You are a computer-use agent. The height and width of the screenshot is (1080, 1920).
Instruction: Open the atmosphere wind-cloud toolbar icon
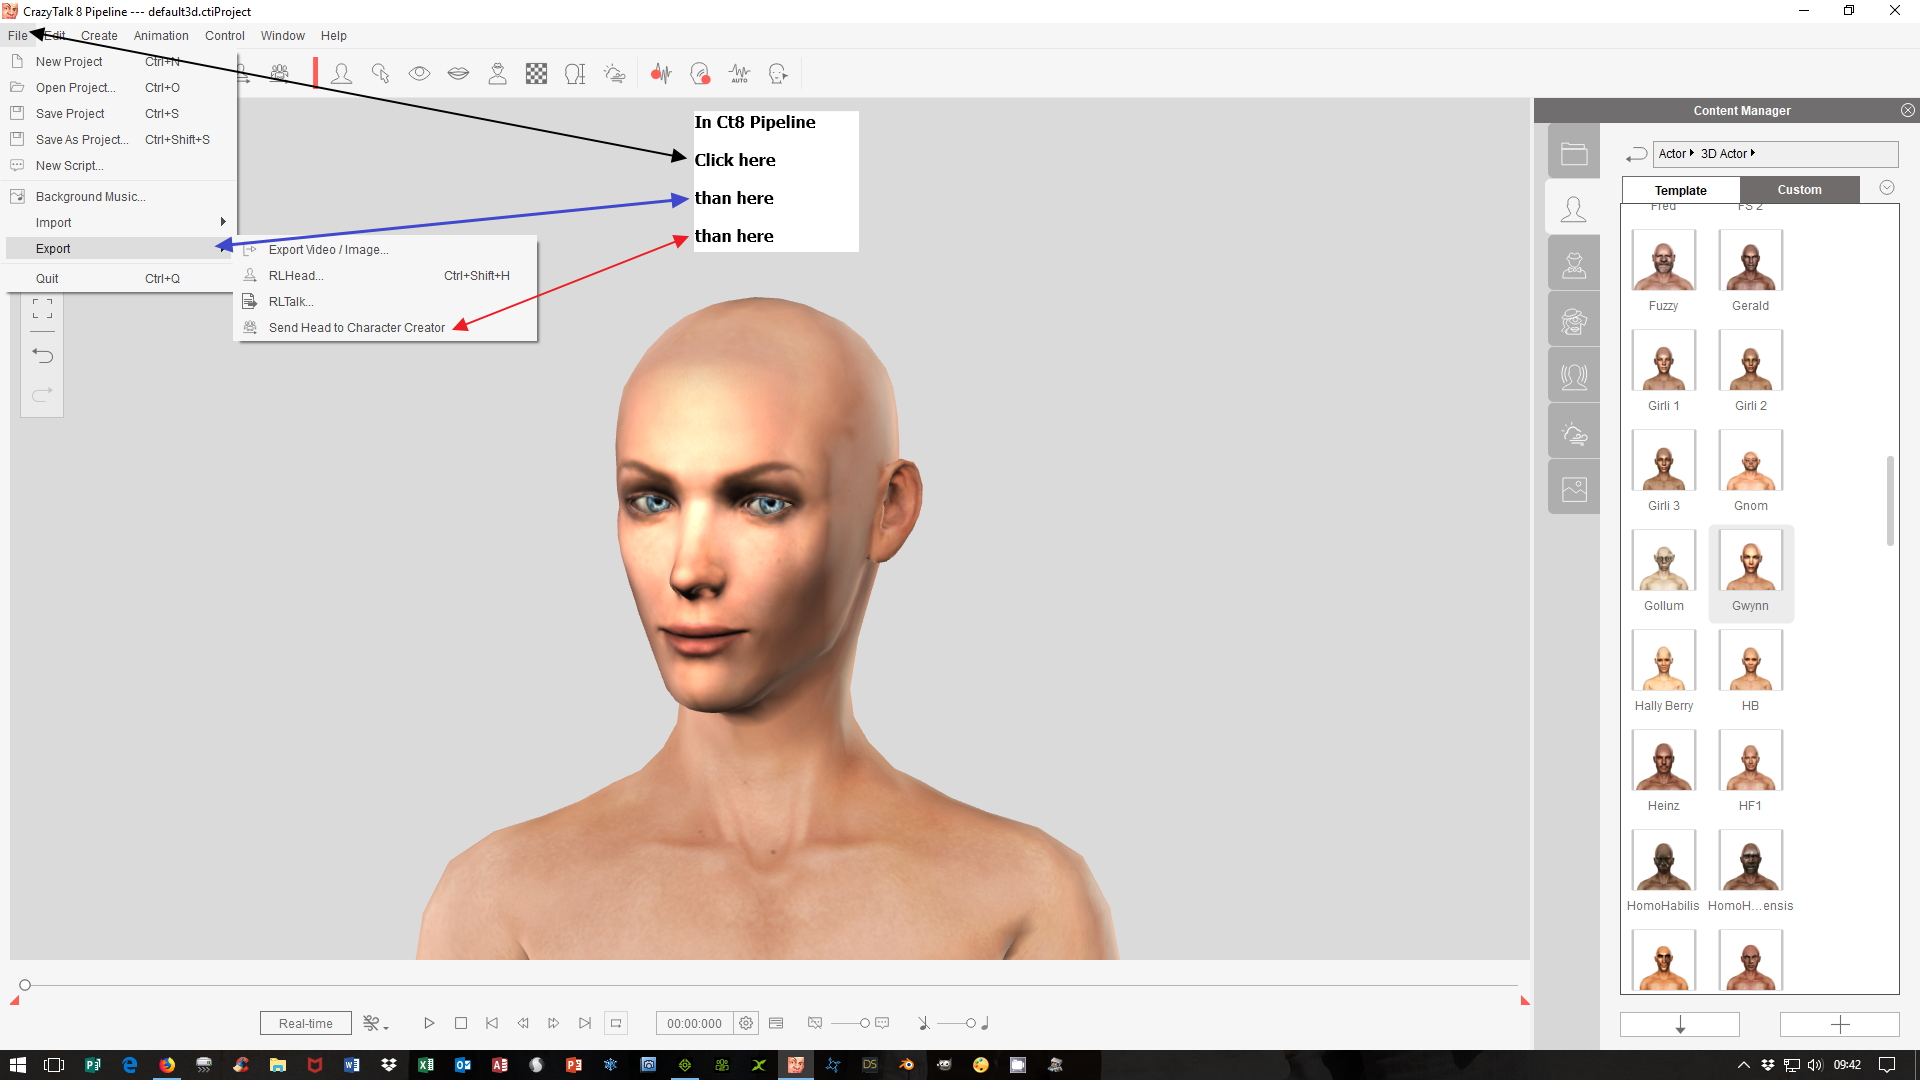click(x=614, y=73)
